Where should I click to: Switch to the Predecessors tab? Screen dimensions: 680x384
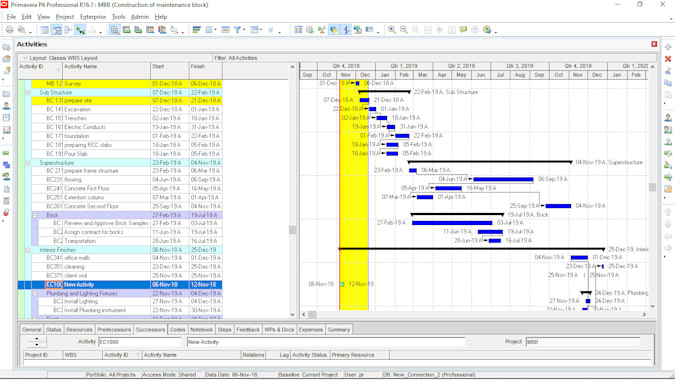[114, 330]
